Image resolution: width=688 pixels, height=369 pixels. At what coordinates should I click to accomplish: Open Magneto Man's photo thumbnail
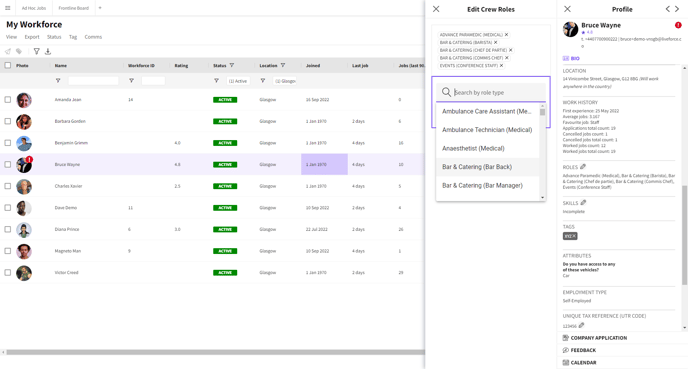coord(24,251)
